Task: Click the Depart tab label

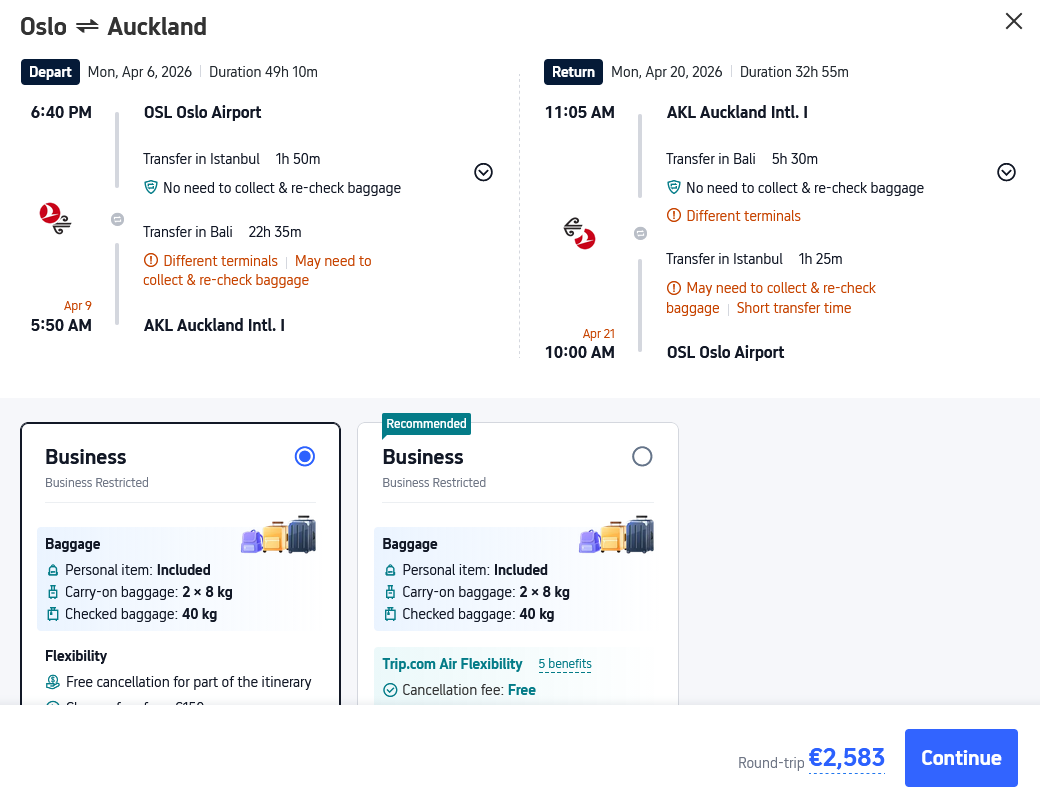Action: 50,72
